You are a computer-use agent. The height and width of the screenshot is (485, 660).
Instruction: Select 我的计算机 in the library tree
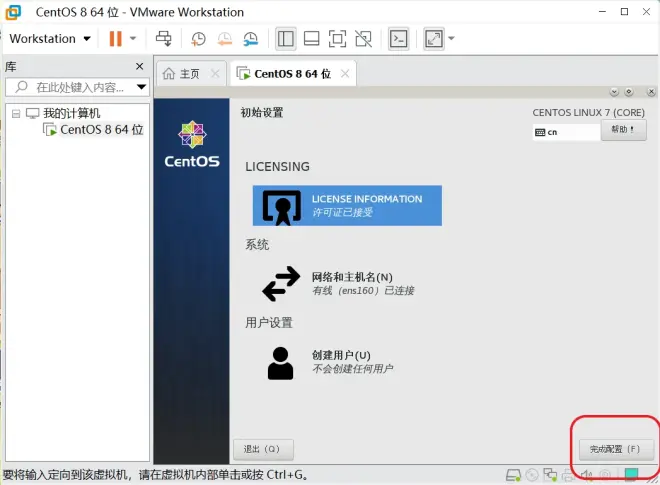pyautogui.click(x=72, y=113)
